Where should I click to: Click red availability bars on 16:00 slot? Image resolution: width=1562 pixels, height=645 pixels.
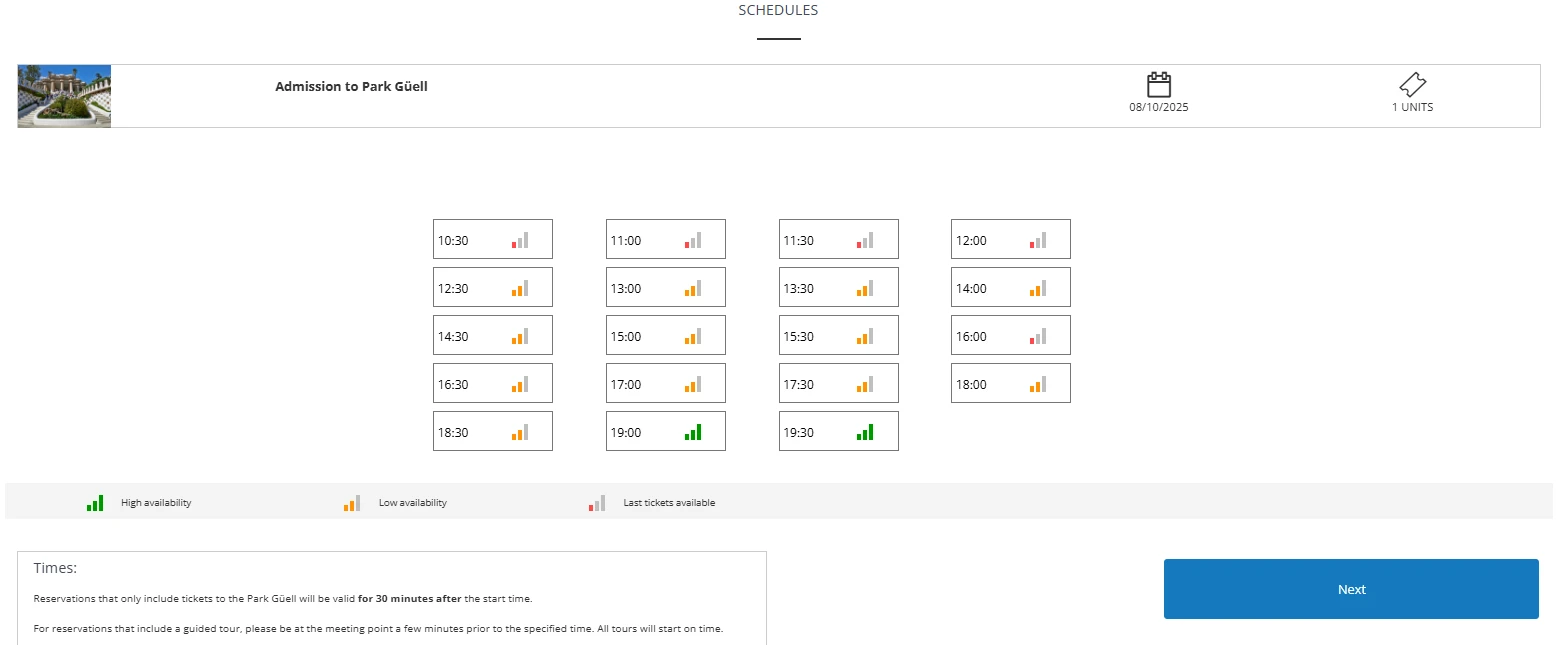[x=1038, y=336]
